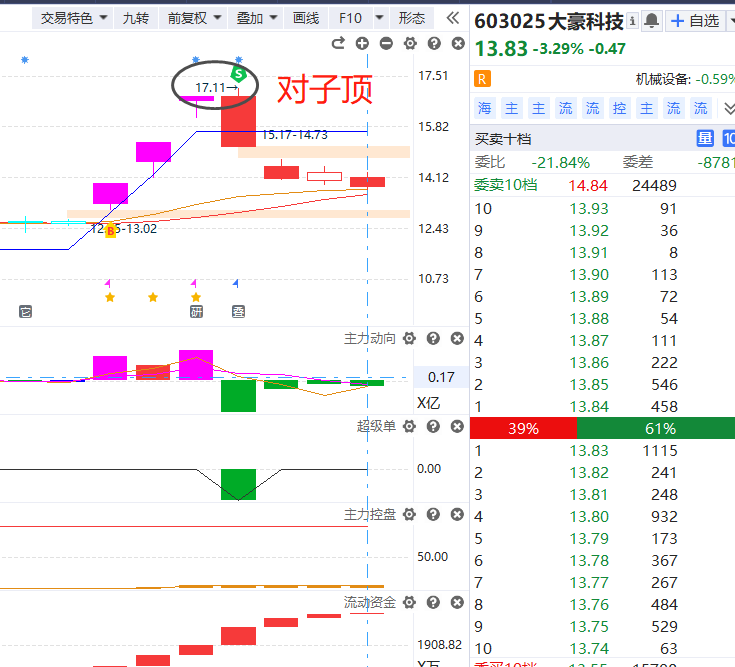
Task: Click the chart rotate/refresh arrow icon
Action: point(338,44)
